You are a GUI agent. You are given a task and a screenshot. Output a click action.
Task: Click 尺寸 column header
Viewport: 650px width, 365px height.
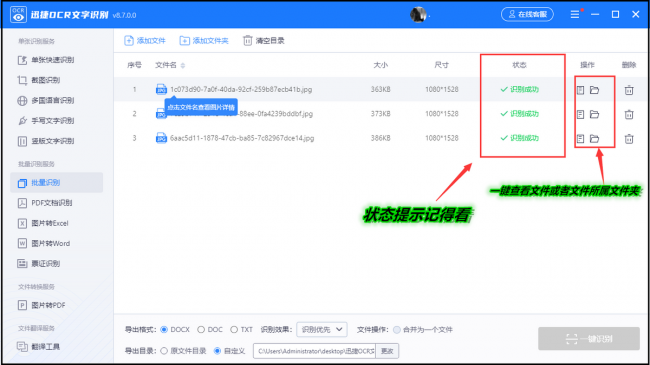441,65
